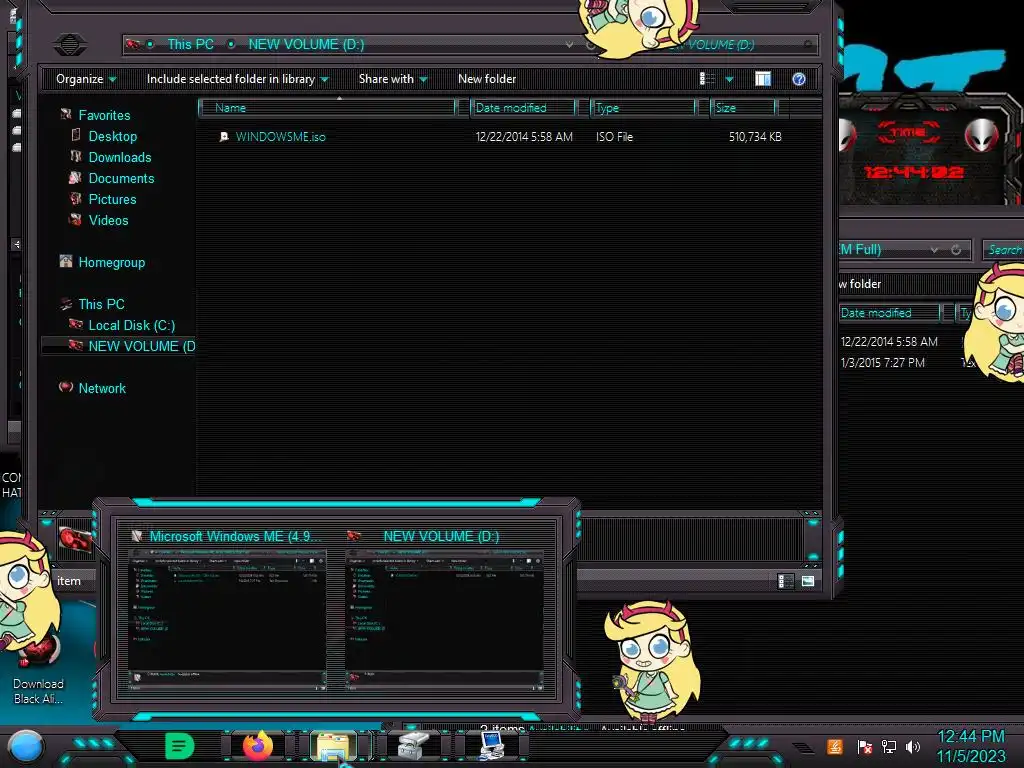The height and width of the screenshot is (768, 1024).
Task: Select NEW VOLUME (D:) in the navigation tree
Action: pos(141,346)
